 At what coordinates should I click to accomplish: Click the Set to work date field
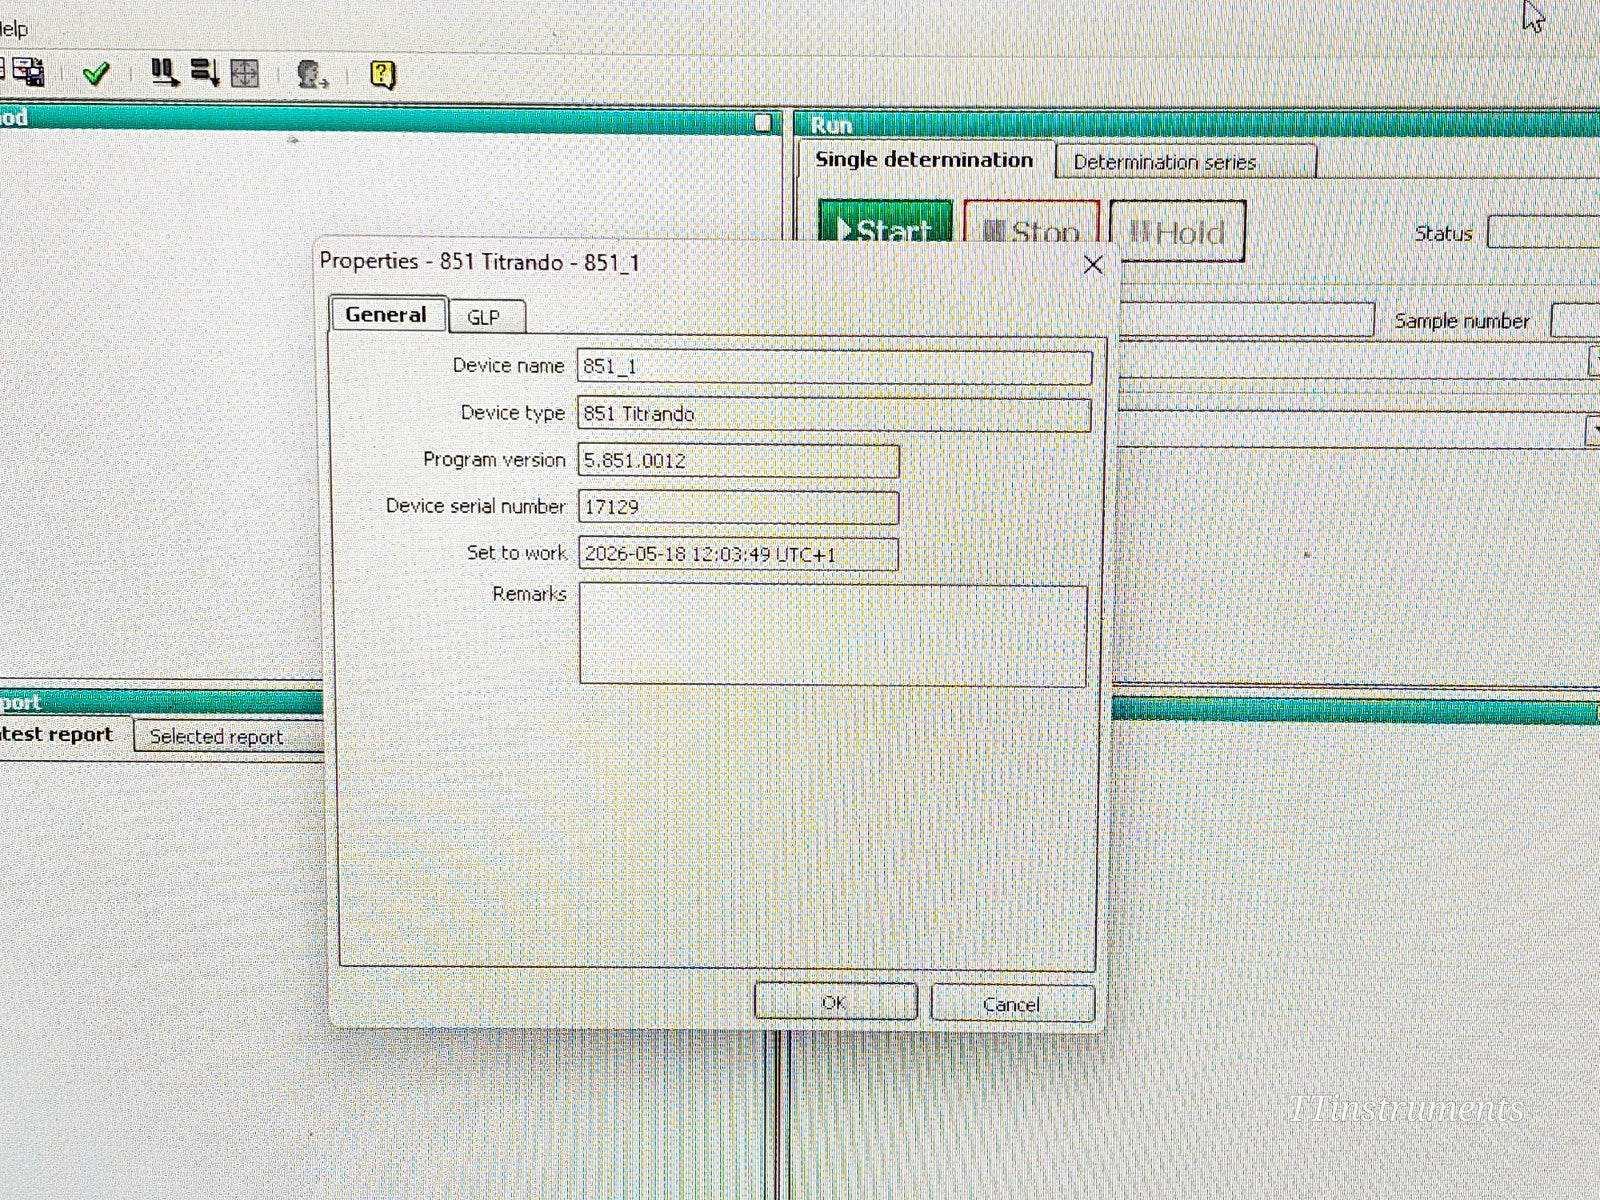[738, 554]
